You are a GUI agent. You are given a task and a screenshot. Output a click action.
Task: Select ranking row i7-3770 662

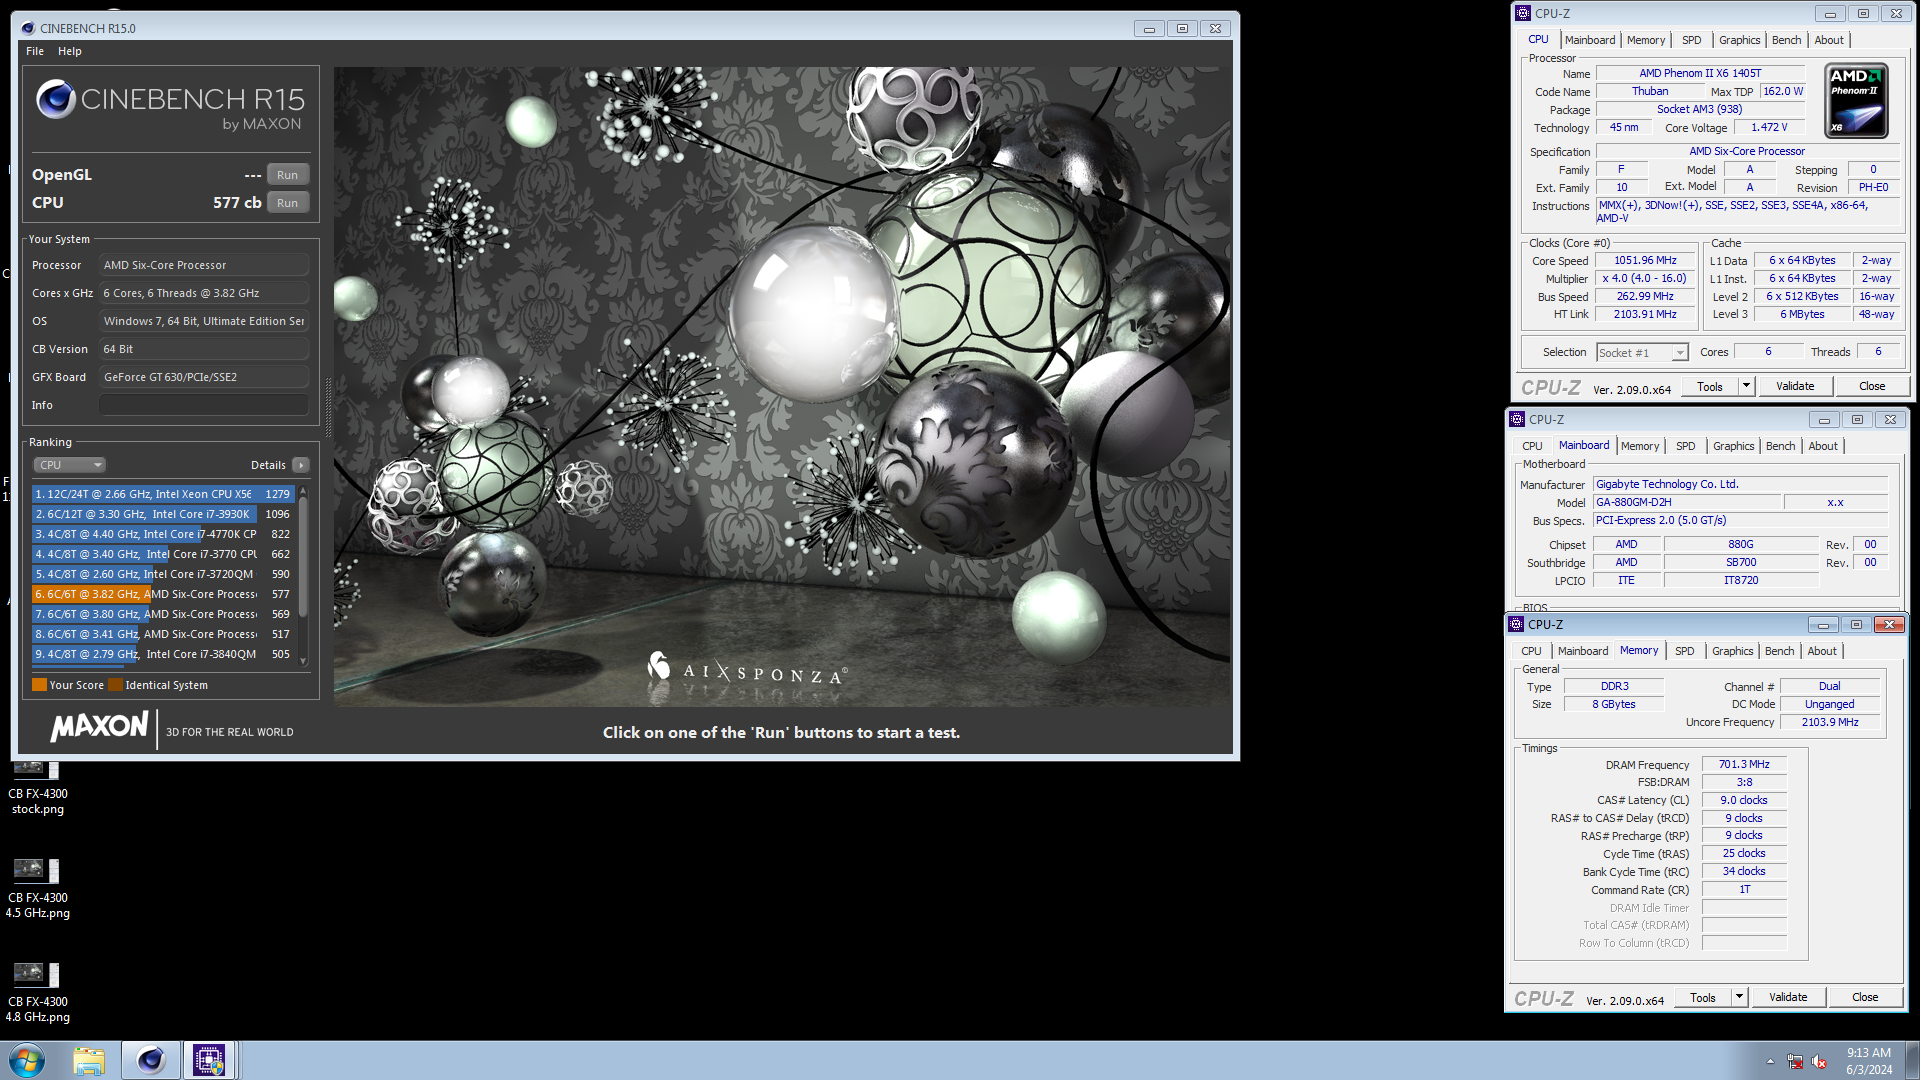[163, 554]
